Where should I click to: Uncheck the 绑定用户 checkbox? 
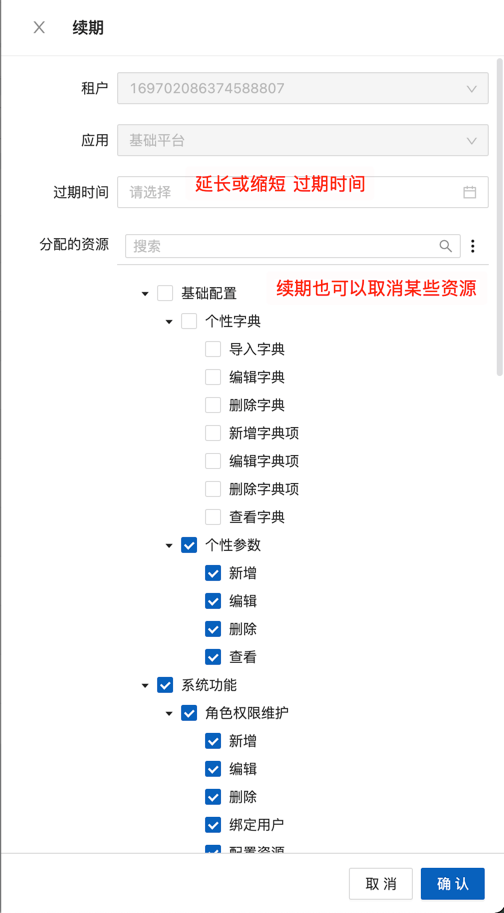coord(213,824)
